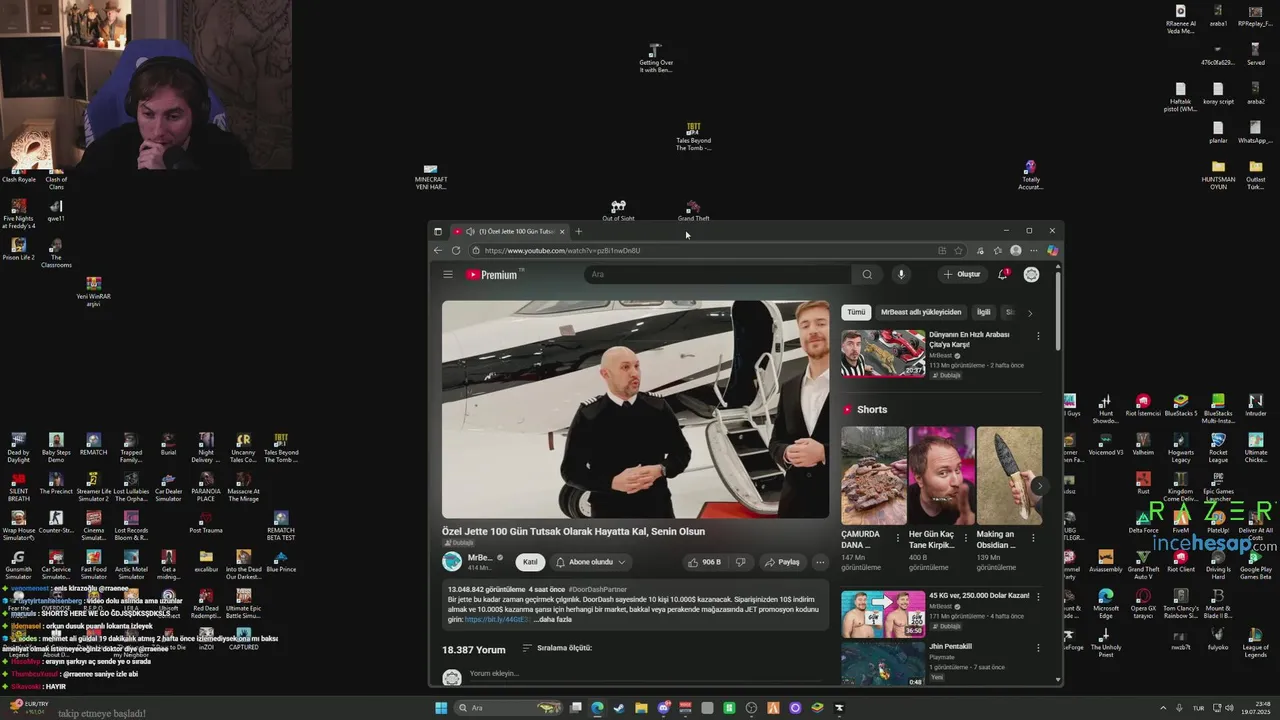Open Edge profile avatar in toolbar

(1016, 250)
